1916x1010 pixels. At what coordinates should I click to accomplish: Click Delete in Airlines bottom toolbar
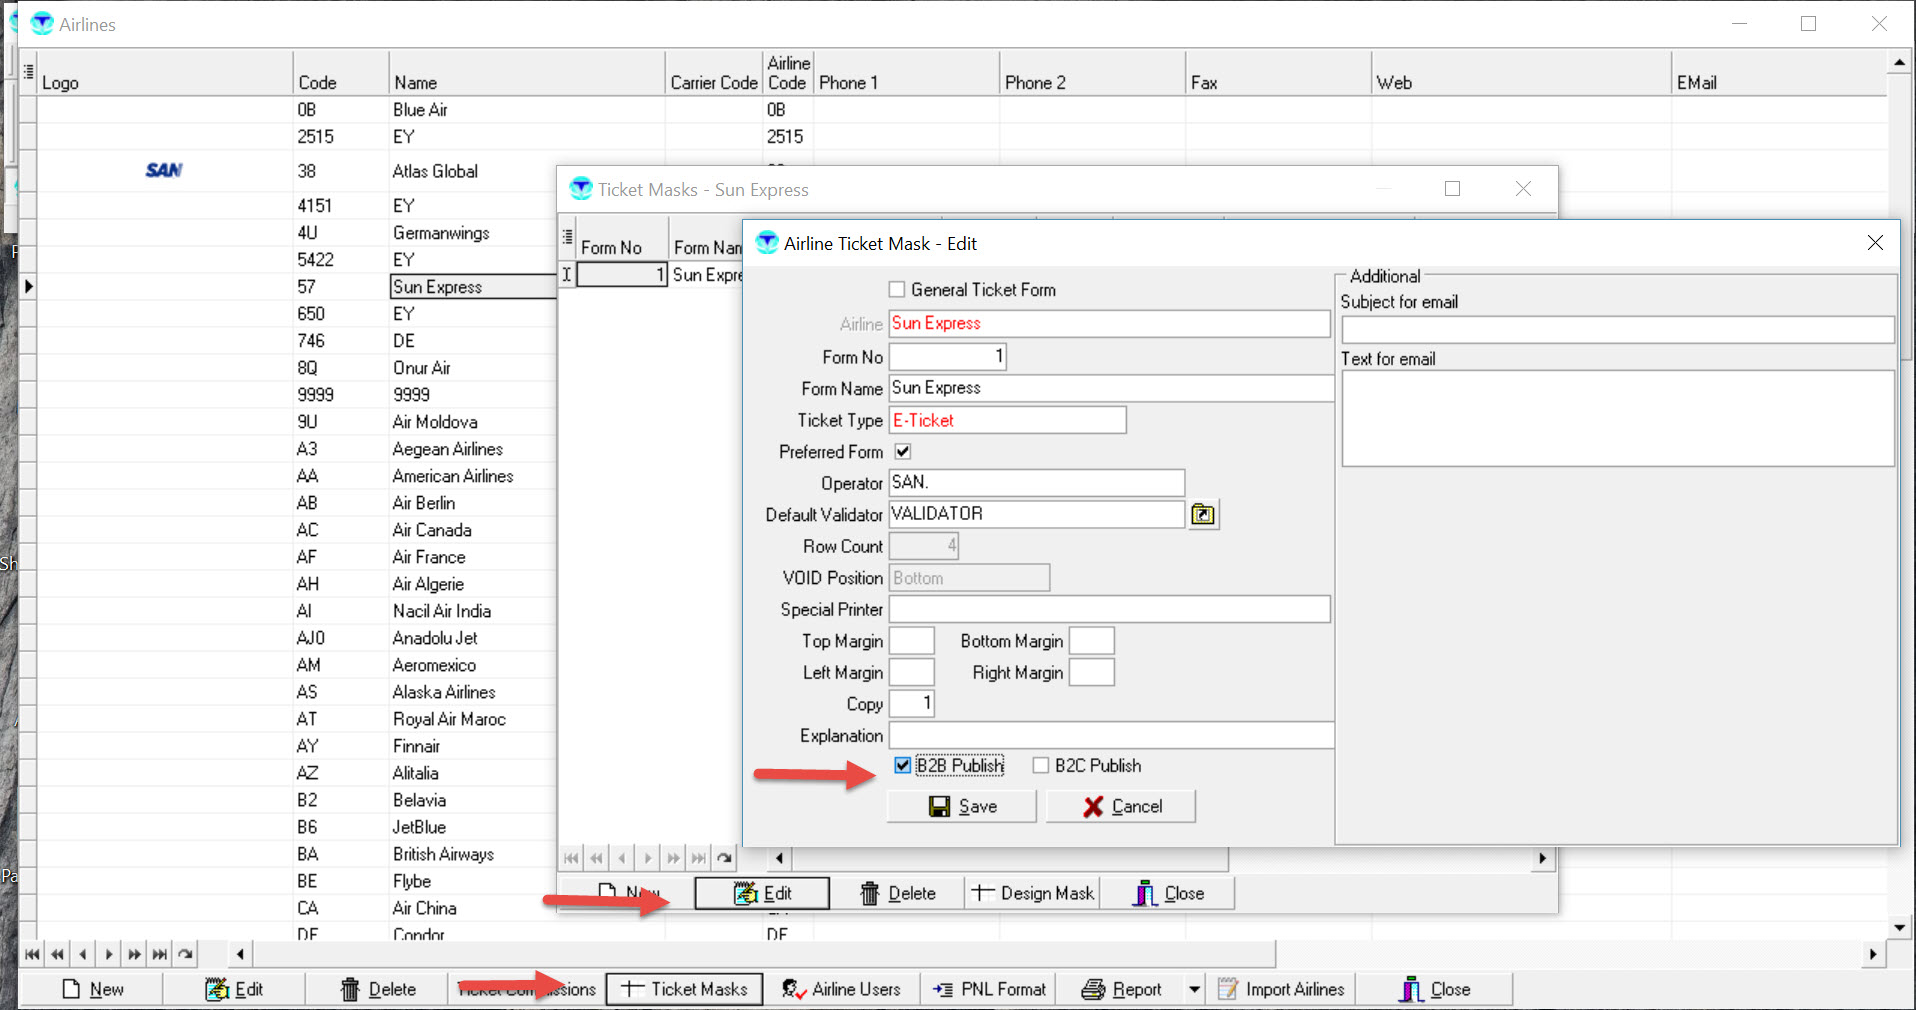pos(377,990)
